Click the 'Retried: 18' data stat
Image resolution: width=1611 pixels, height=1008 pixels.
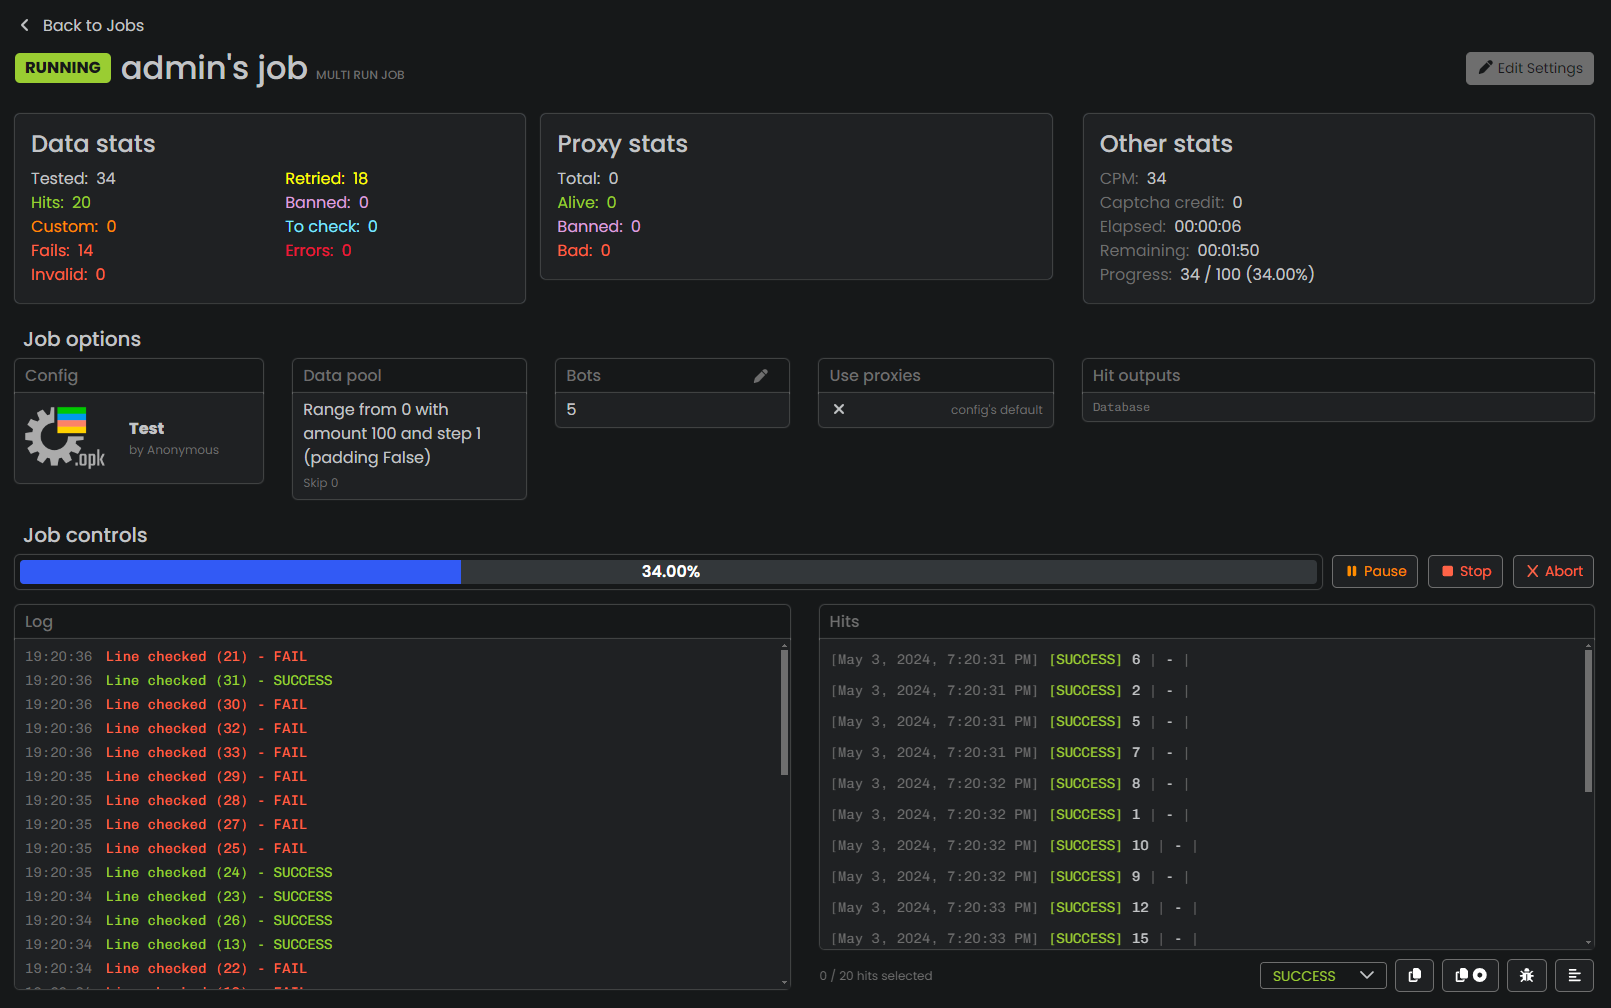pos(327,179)
